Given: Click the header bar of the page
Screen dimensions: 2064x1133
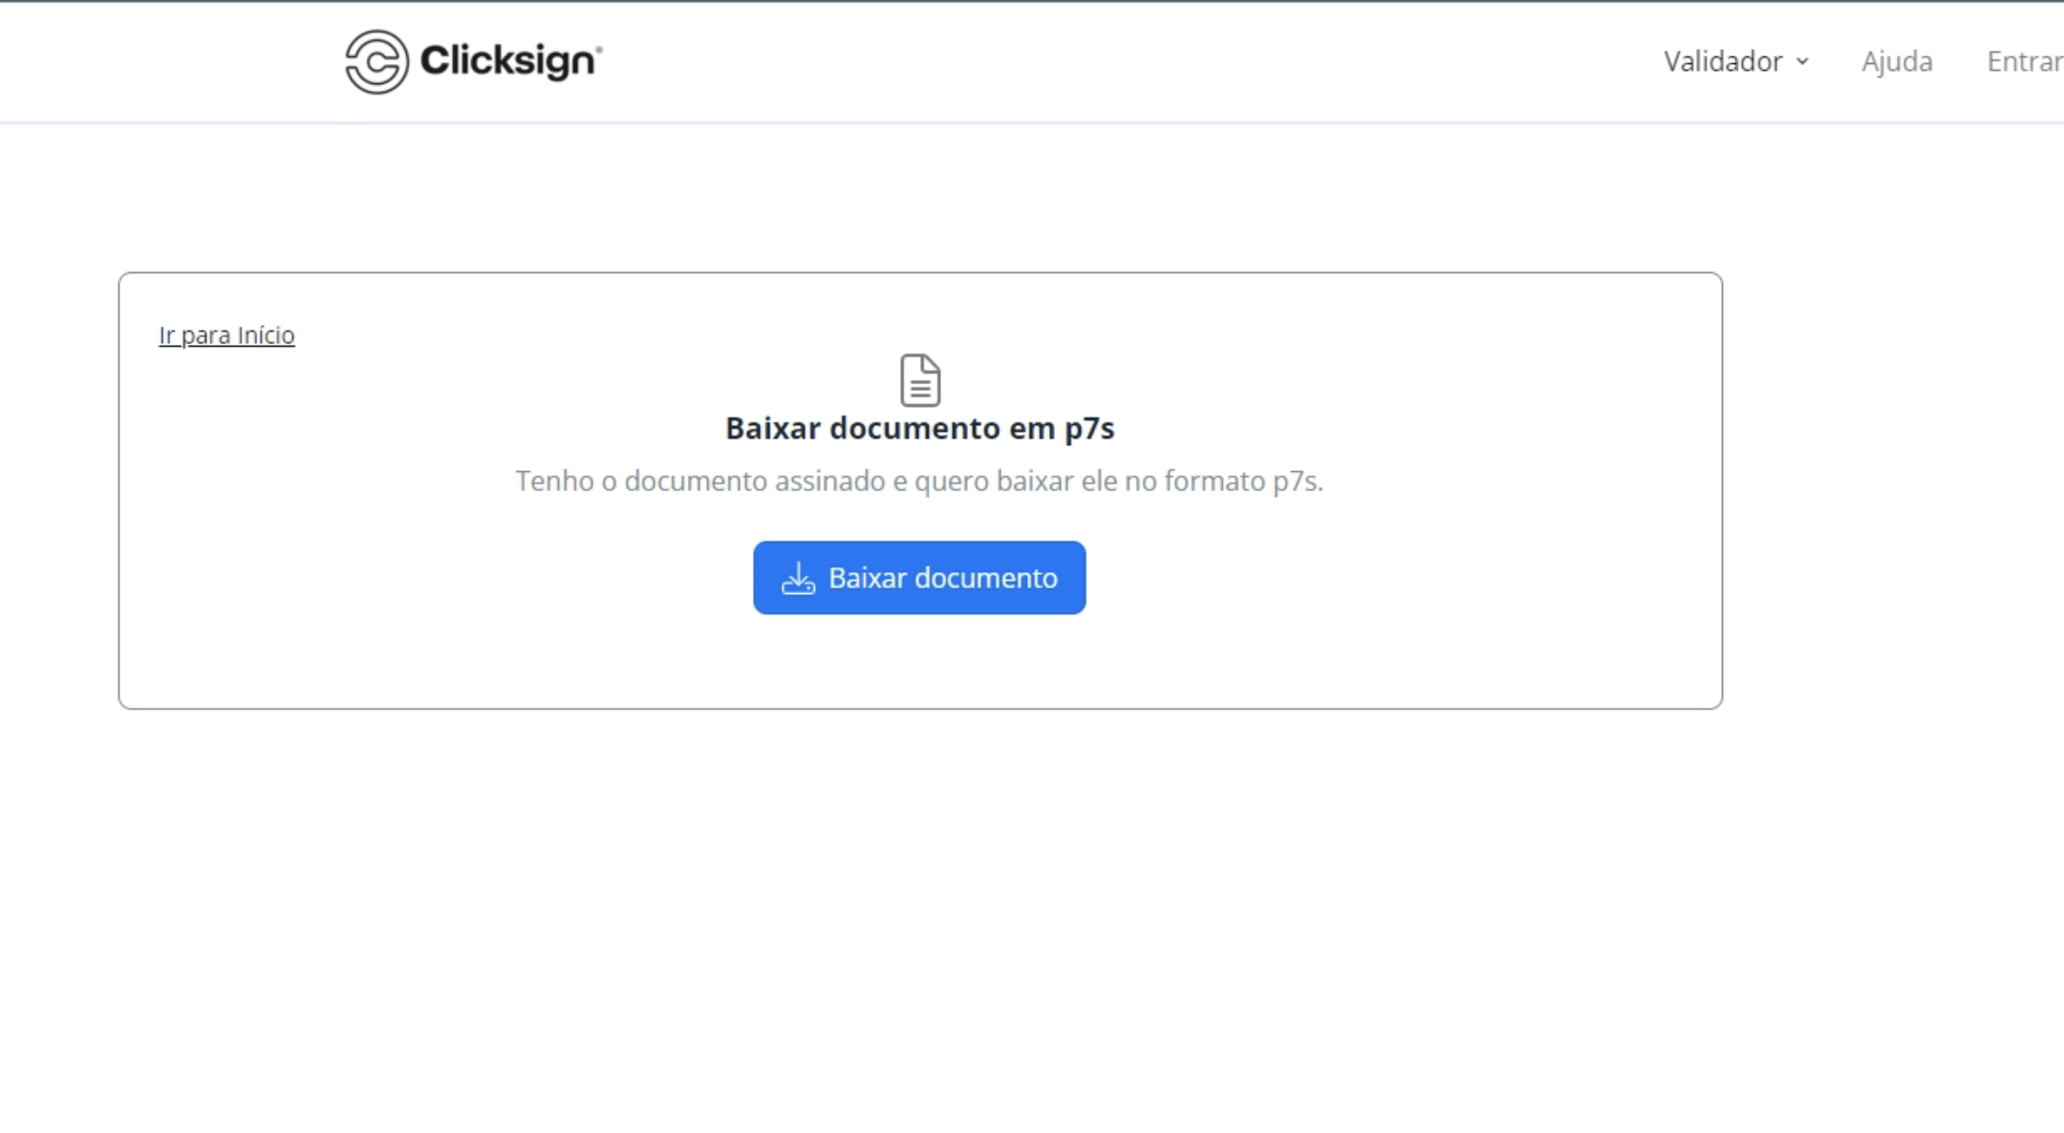Looking at the screenshot, I should 1200,61.
